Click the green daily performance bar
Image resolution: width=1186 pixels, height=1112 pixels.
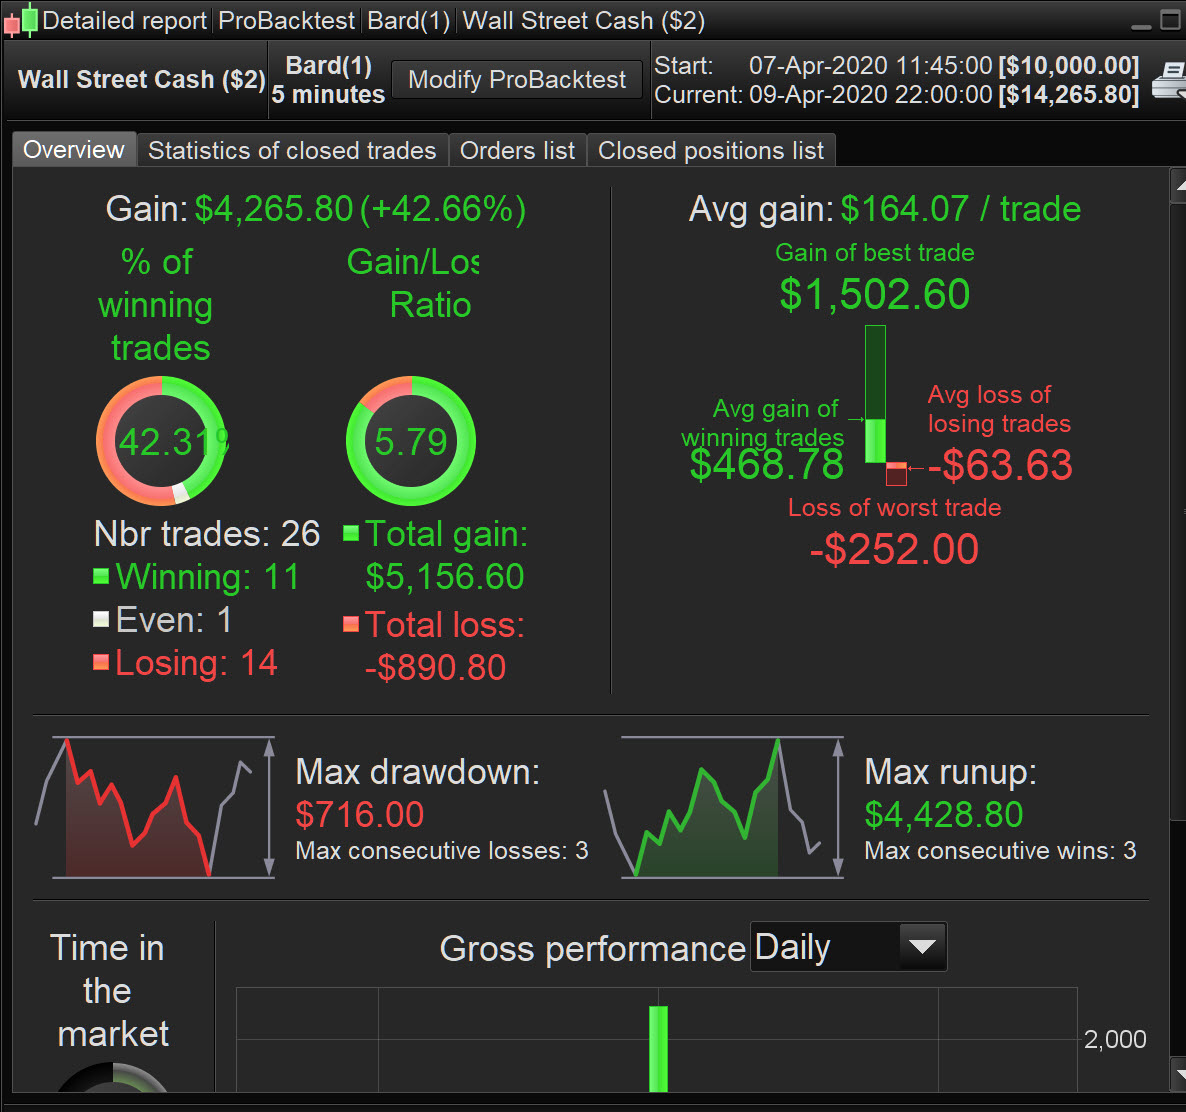click(658, 1048)
